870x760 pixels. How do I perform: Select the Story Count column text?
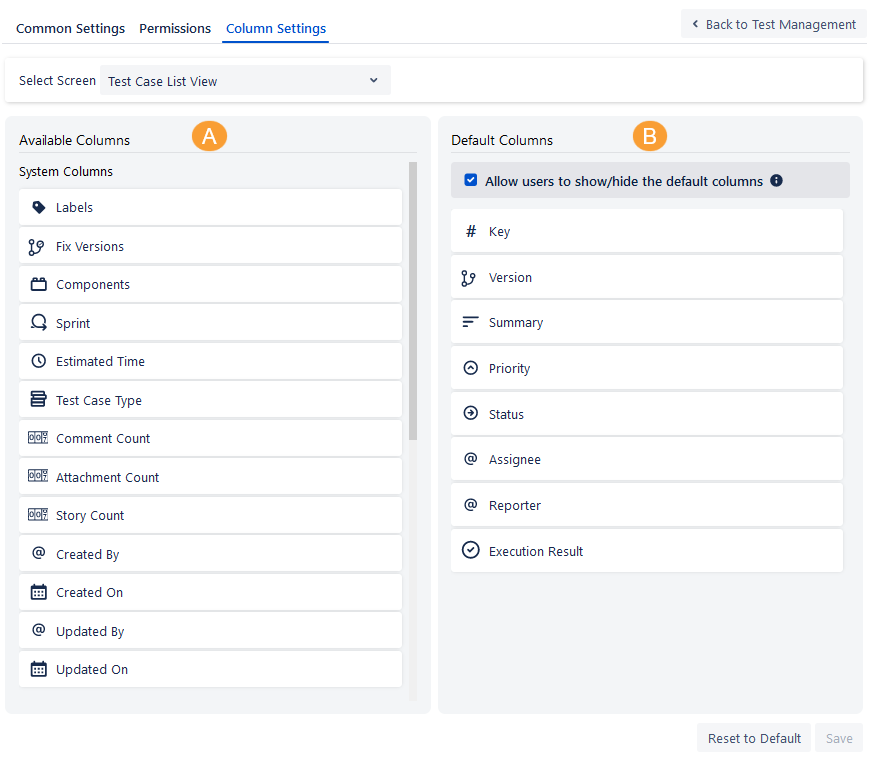90,516
